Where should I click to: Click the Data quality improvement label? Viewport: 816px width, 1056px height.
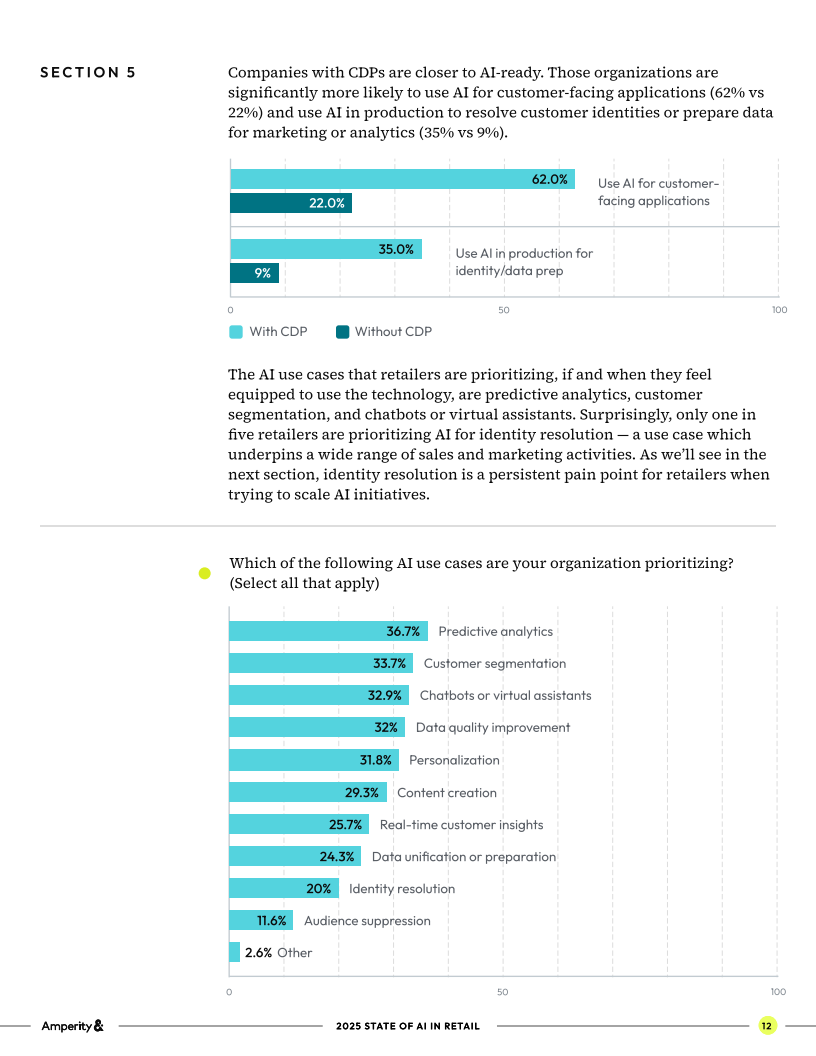(493, 727)
